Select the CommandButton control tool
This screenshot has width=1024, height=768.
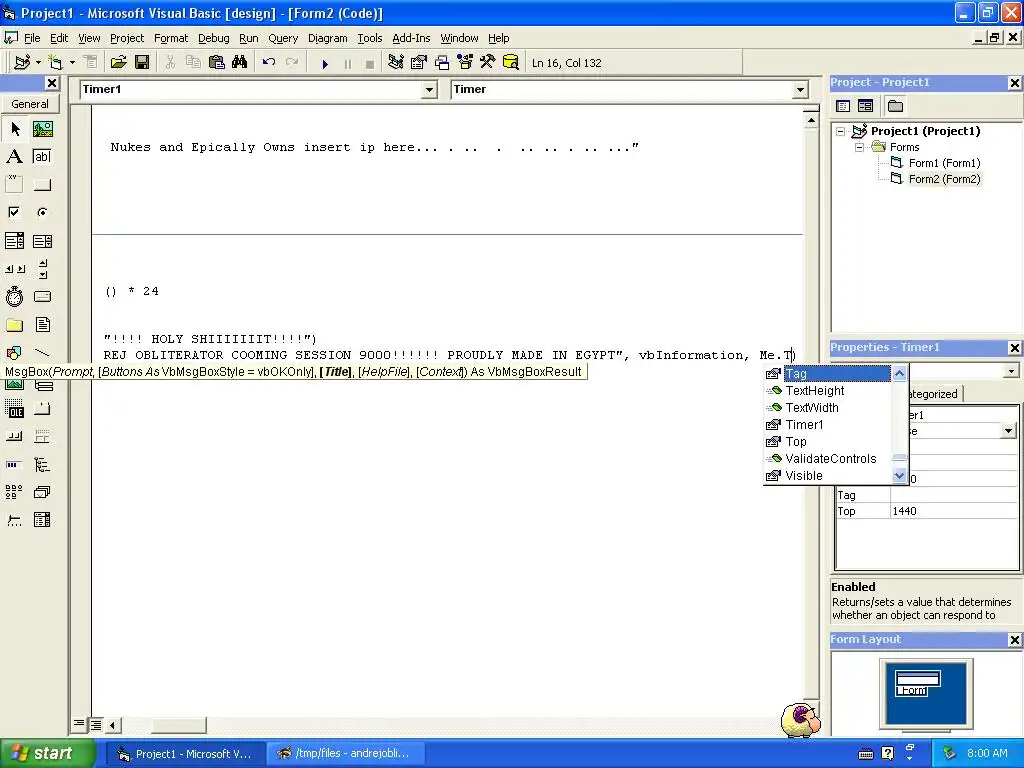click(42, 185)
